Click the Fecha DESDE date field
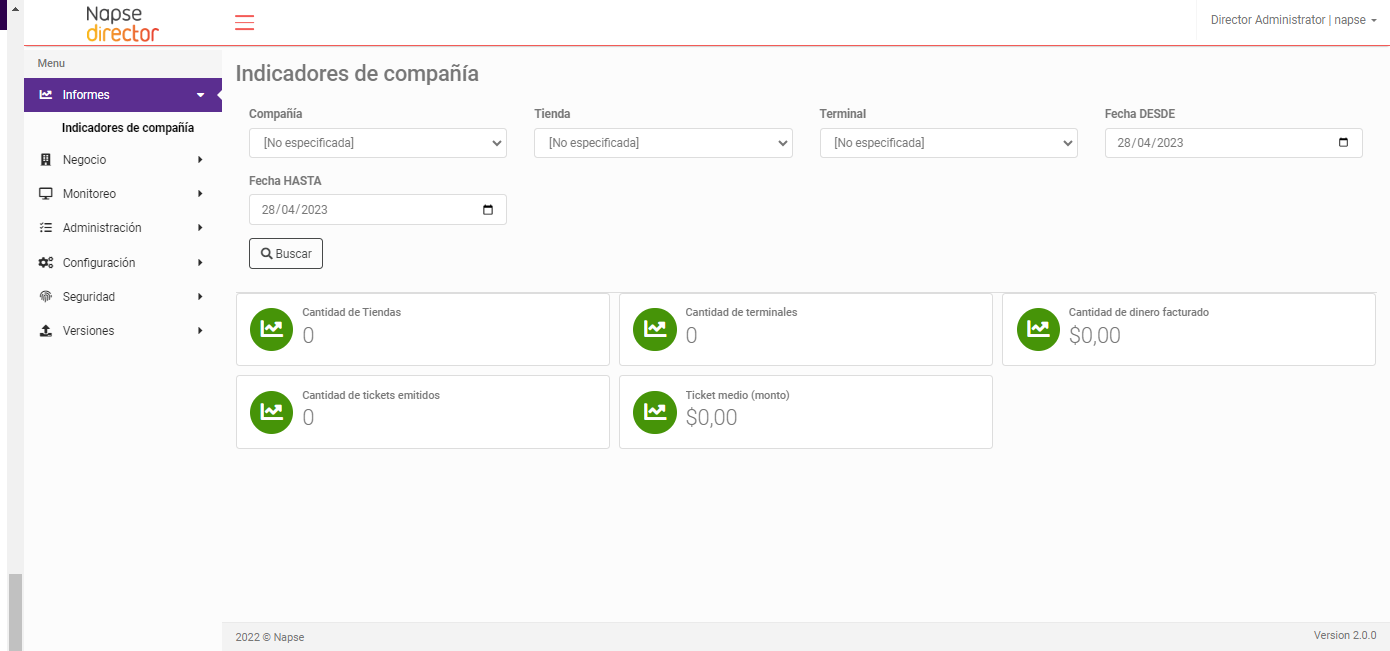 tap(1234, 143)
